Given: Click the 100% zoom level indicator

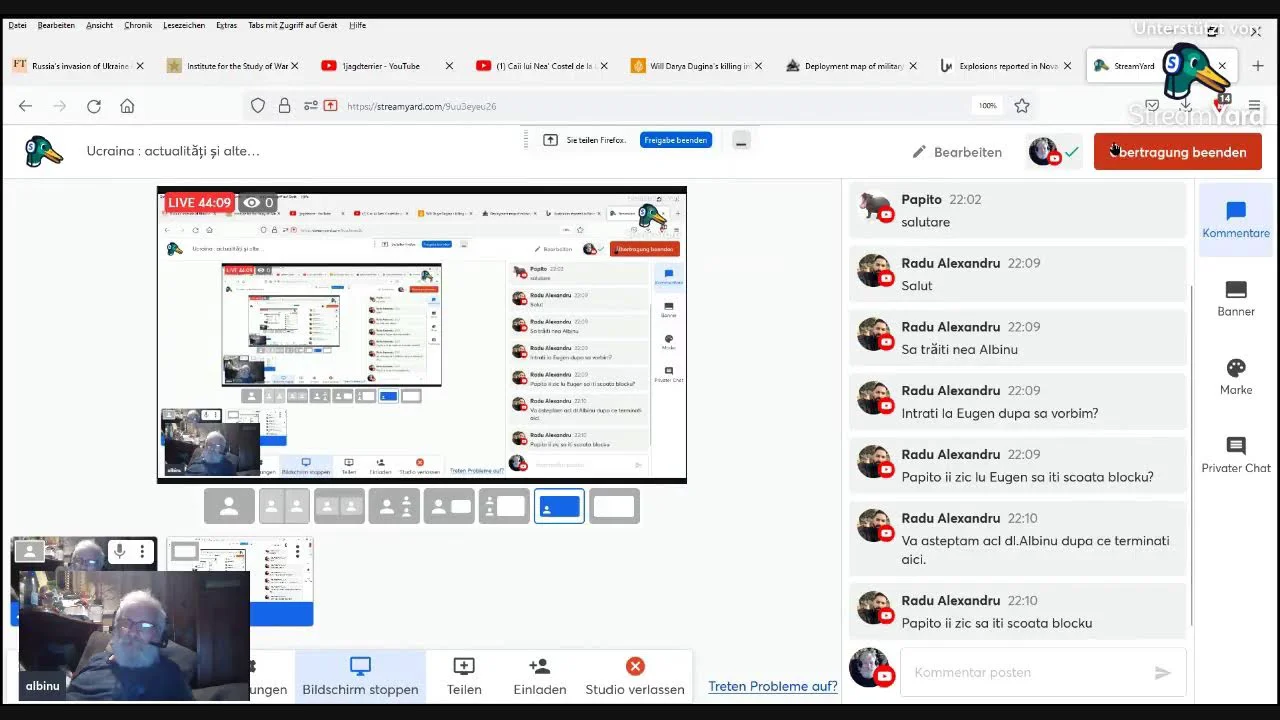Looking at the screenshot, I should point(988,106).
